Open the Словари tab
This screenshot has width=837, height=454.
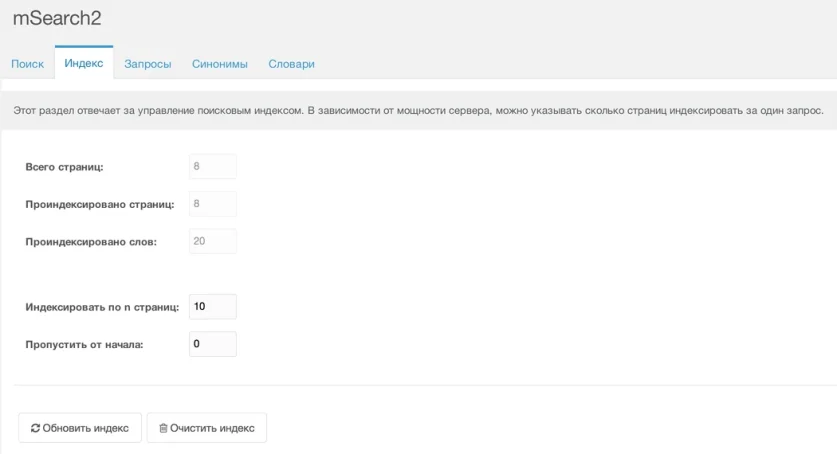pyautogui.click(x=291, y=64)
